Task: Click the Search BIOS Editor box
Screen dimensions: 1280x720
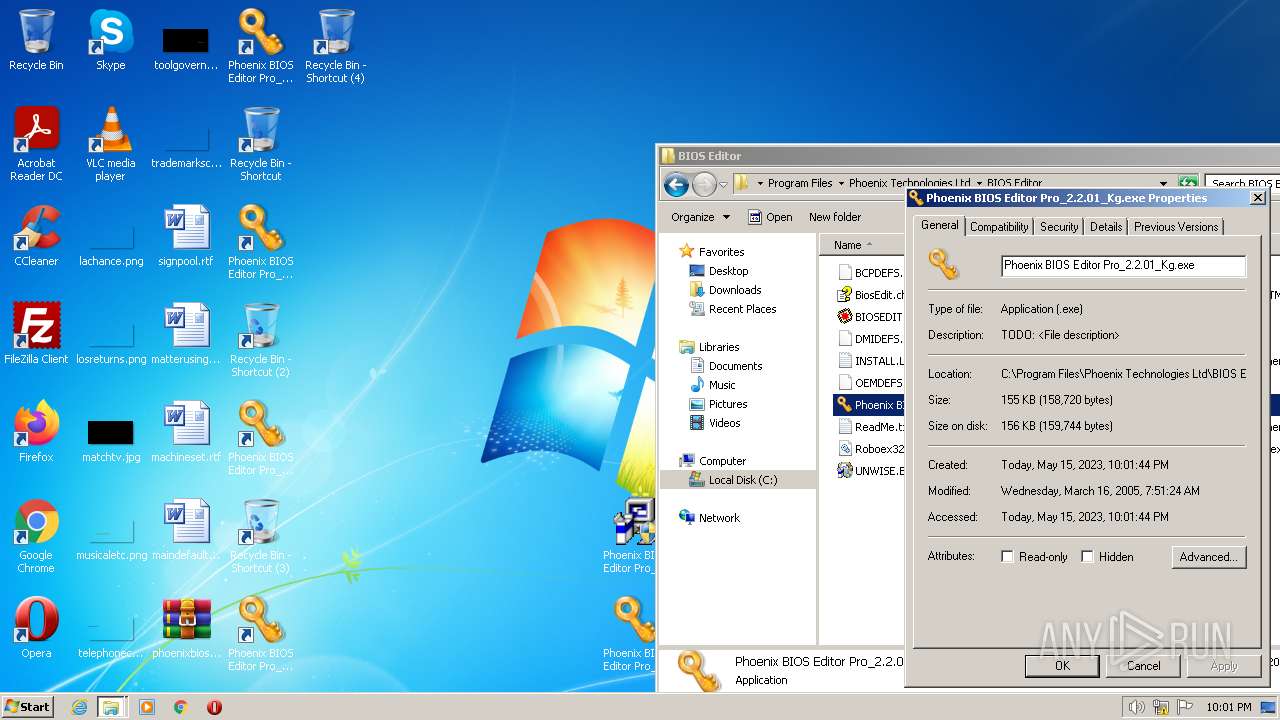Action: click(1242, 183)
